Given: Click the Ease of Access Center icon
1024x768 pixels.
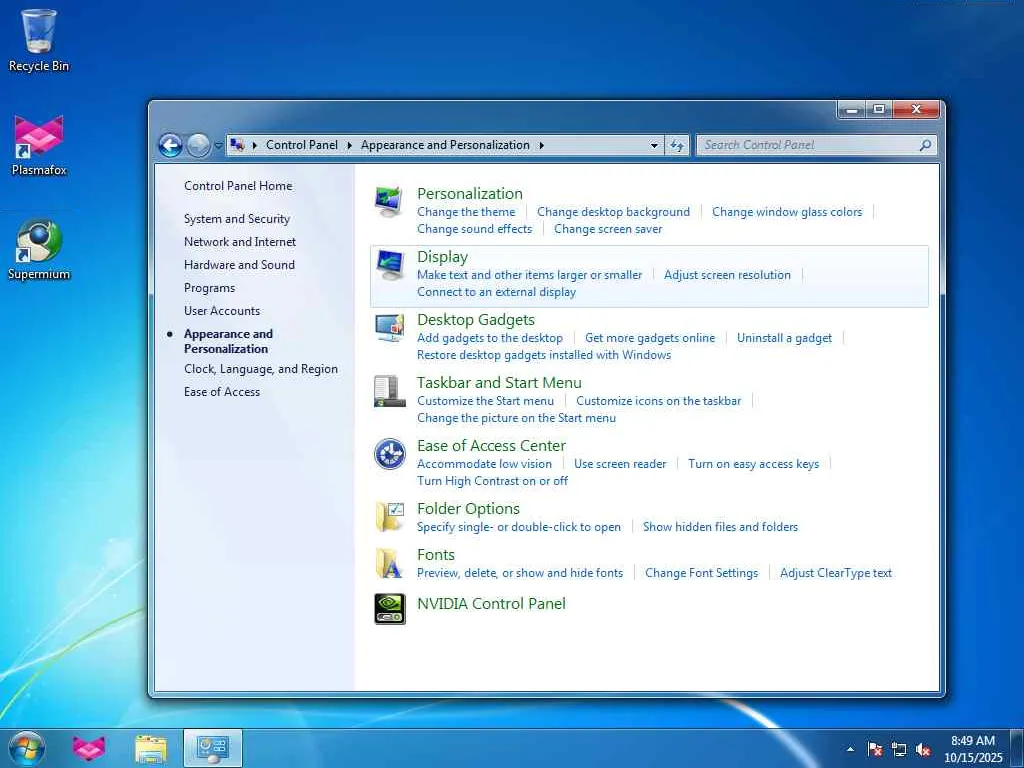Looking at the screenshot, I should click(389, 453).
